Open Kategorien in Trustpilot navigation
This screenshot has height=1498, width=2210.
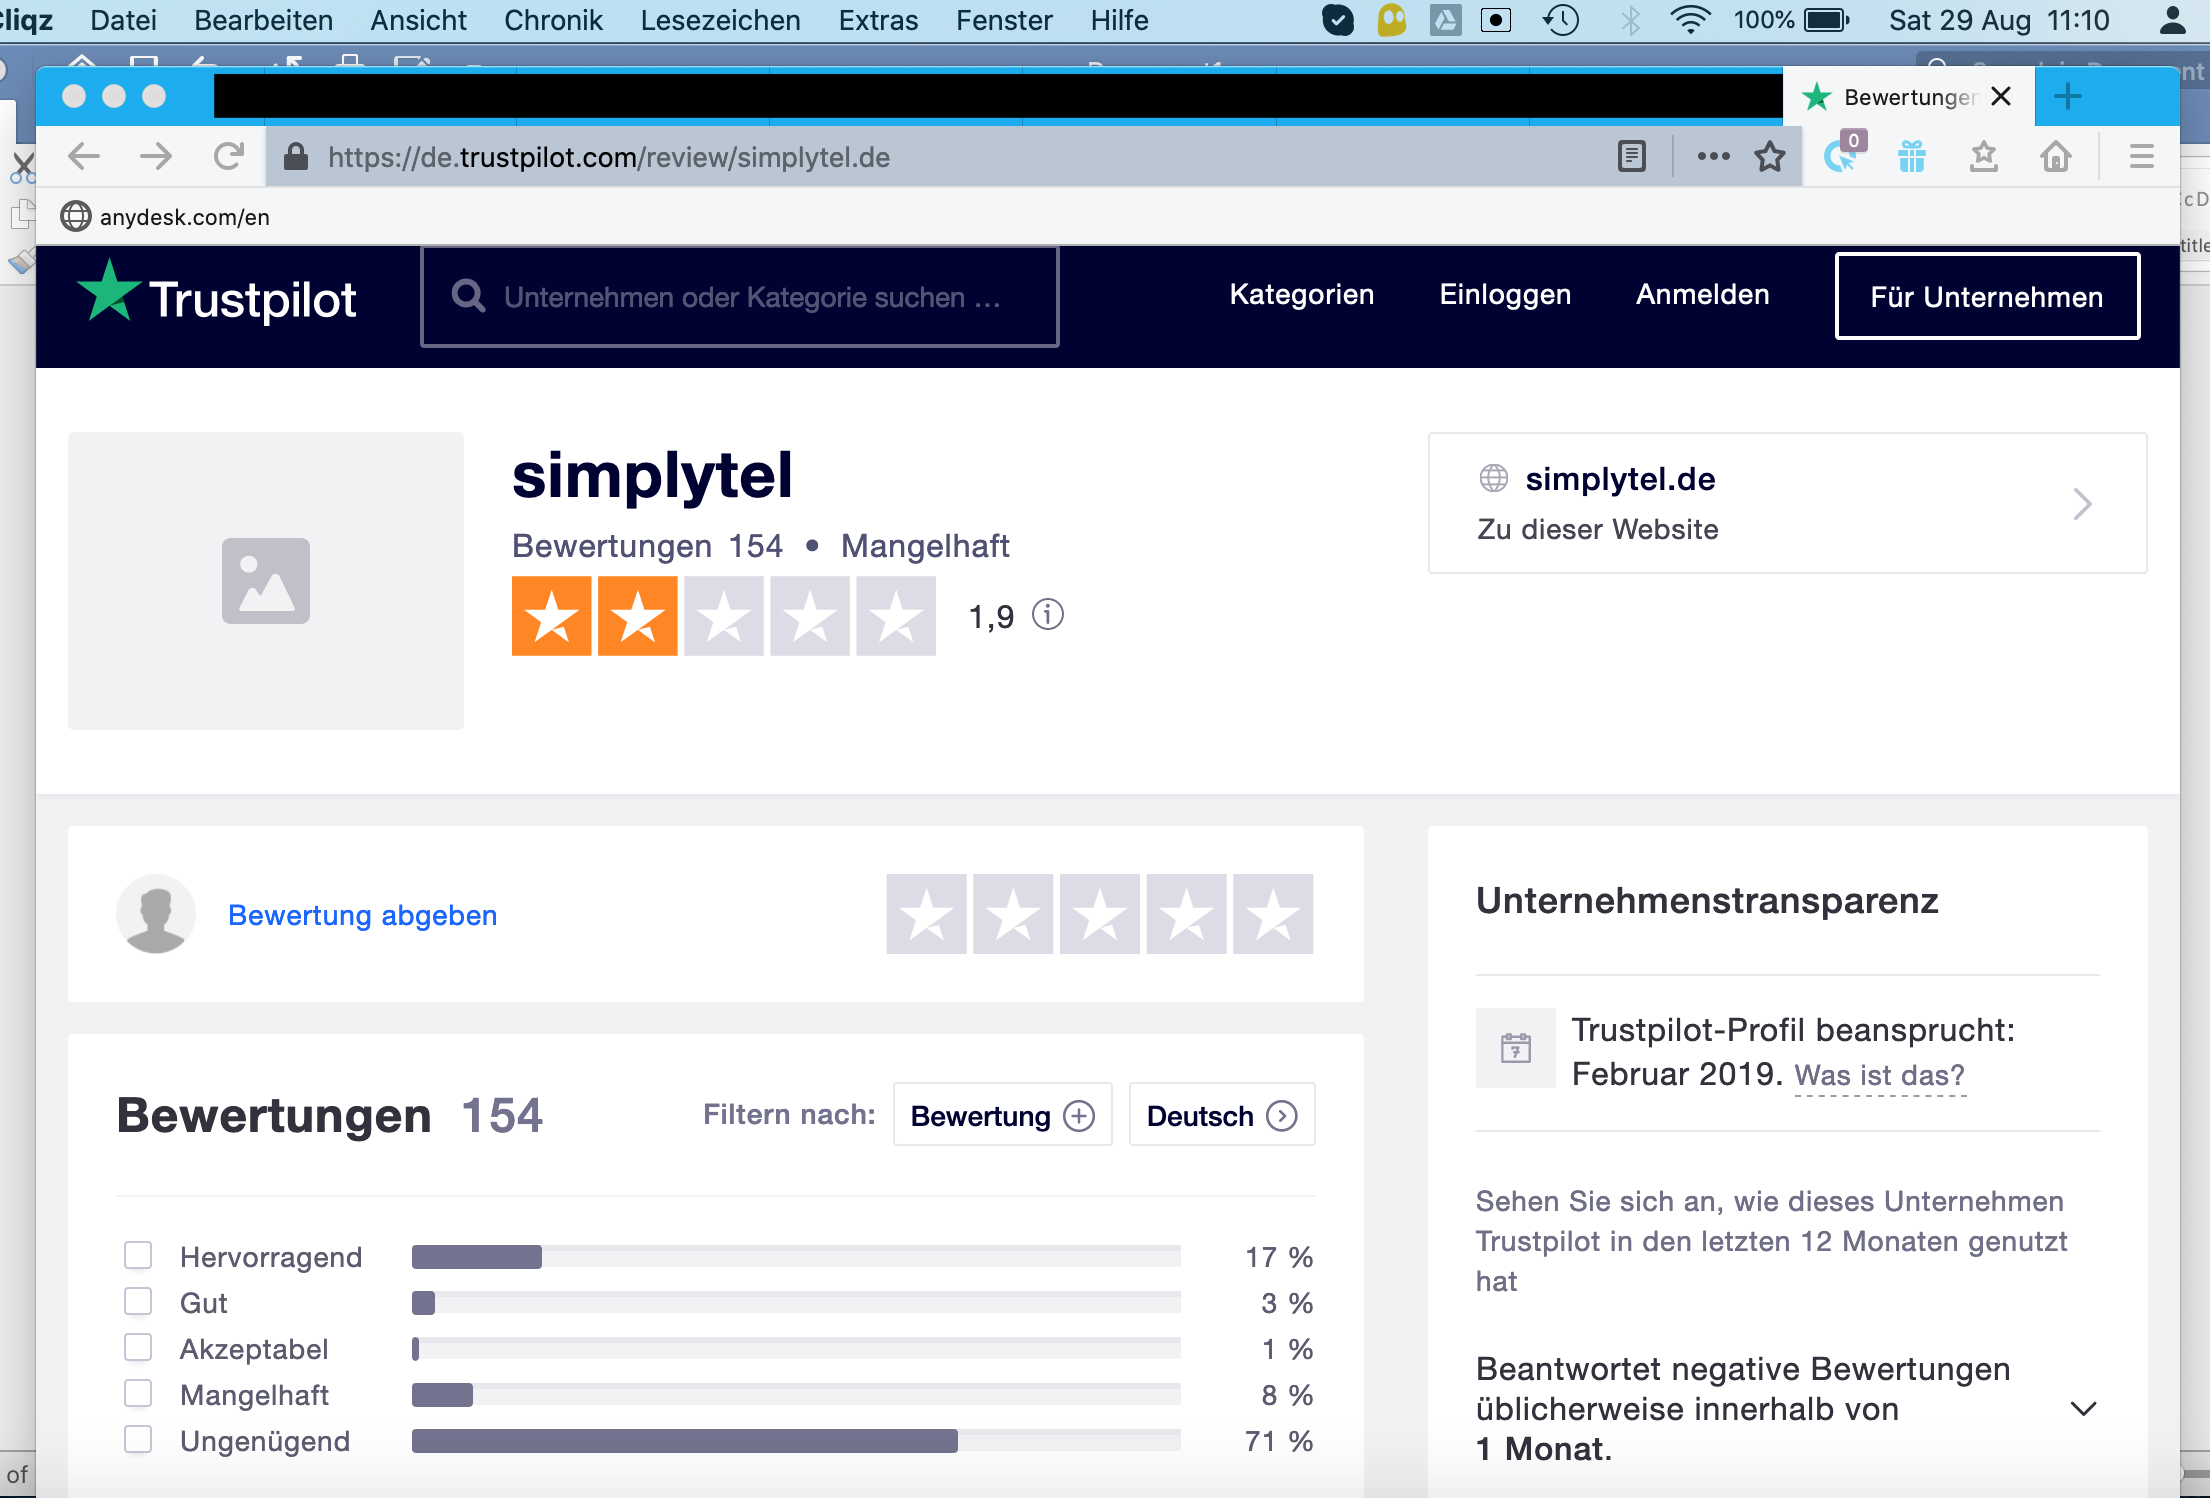(x=1301, y=294)
